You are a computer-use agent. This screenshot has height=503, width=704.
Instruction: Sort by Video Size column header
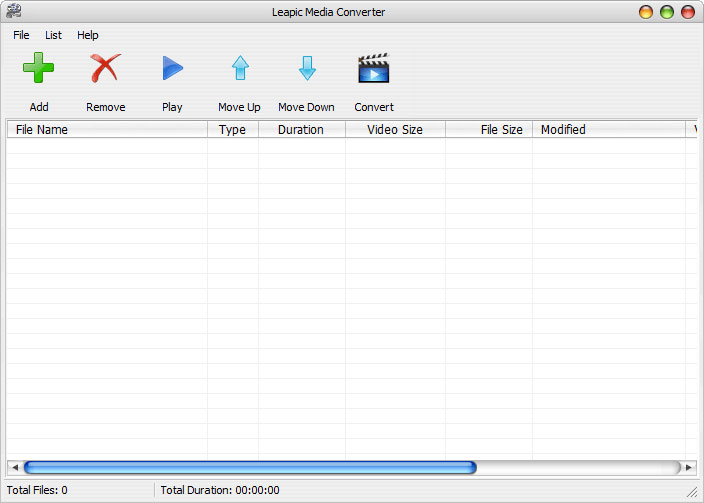pyautogui.click(x=396, y=129)
